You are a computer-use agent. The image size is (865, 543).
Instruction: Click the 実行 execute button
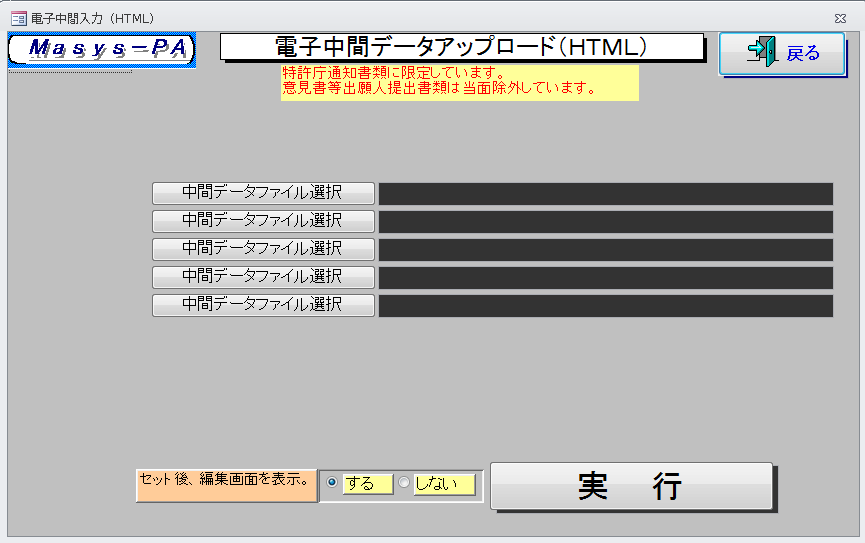(632, 486)
